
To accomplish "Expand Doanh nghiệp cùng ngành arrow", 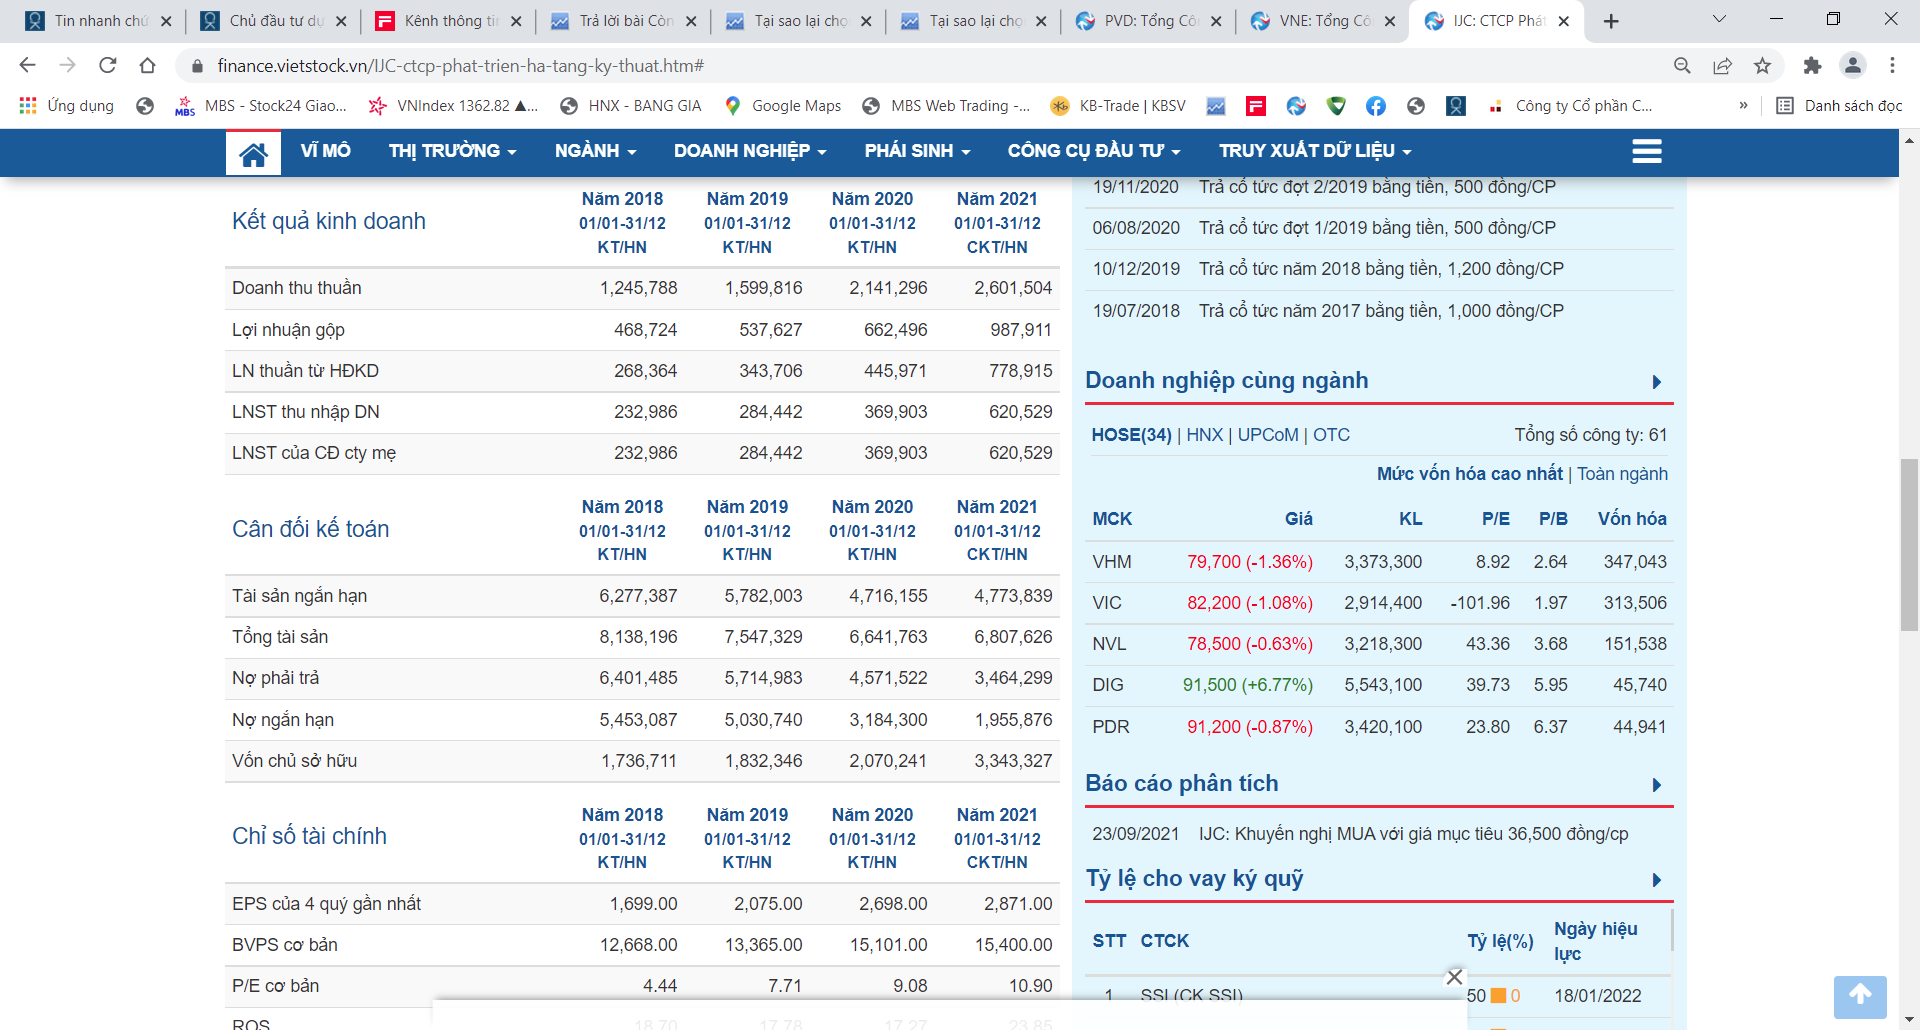I will pos(1656,382).
